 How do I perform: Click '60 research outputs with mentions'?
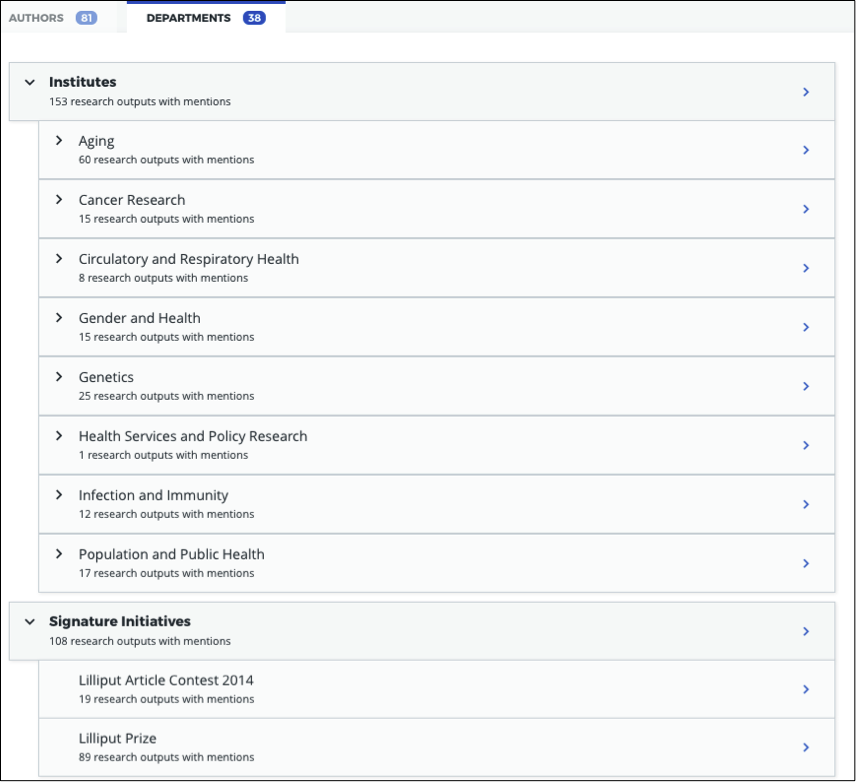[167, 160]
